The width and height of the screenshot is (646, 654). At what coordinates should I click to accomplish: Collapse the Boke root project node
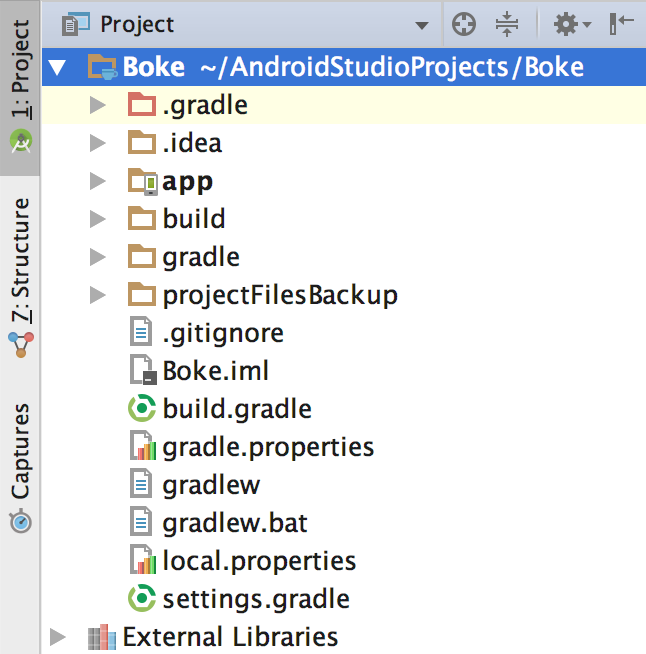coord(57,68)
